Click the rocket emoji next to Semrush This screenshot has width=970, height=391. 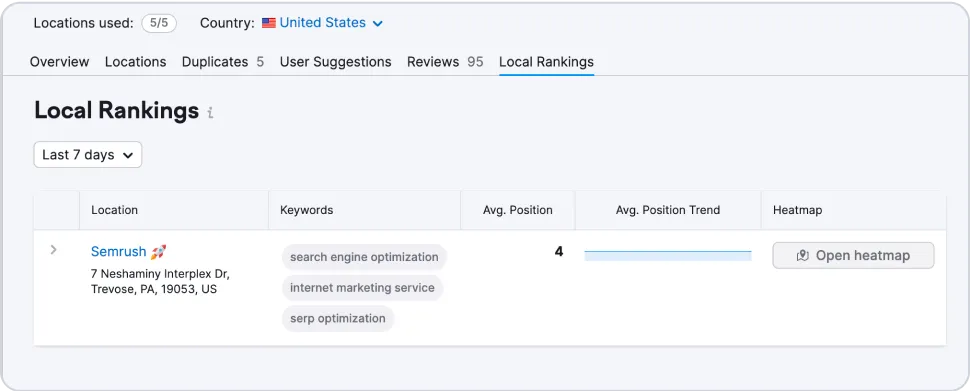(158, 252)
